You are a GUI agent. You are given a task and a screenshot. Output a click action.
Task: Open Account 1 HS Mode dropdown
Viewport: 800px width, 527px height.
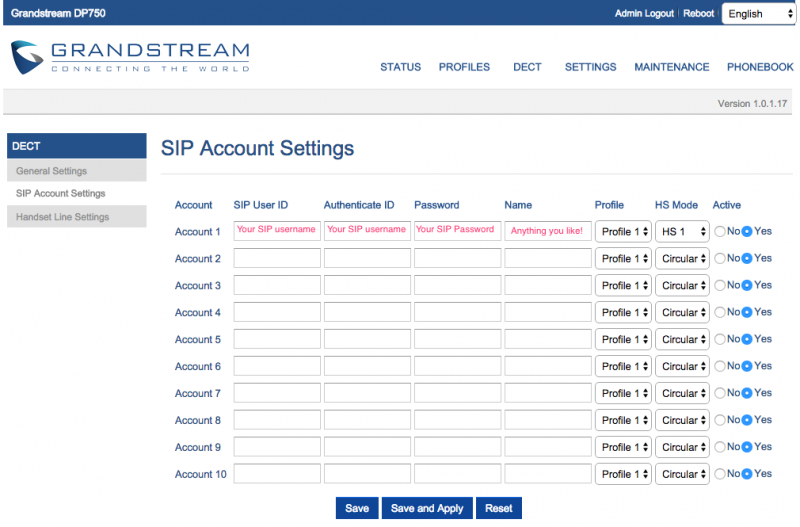click(x=682, y=232)
